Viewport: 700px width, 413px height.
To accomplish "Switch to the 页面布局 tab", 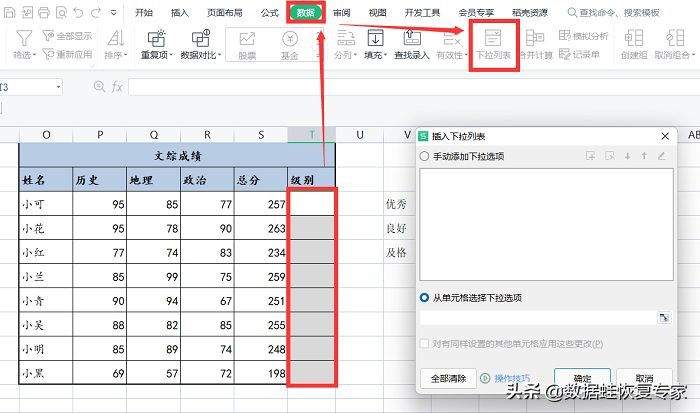I will pos(225,13).
